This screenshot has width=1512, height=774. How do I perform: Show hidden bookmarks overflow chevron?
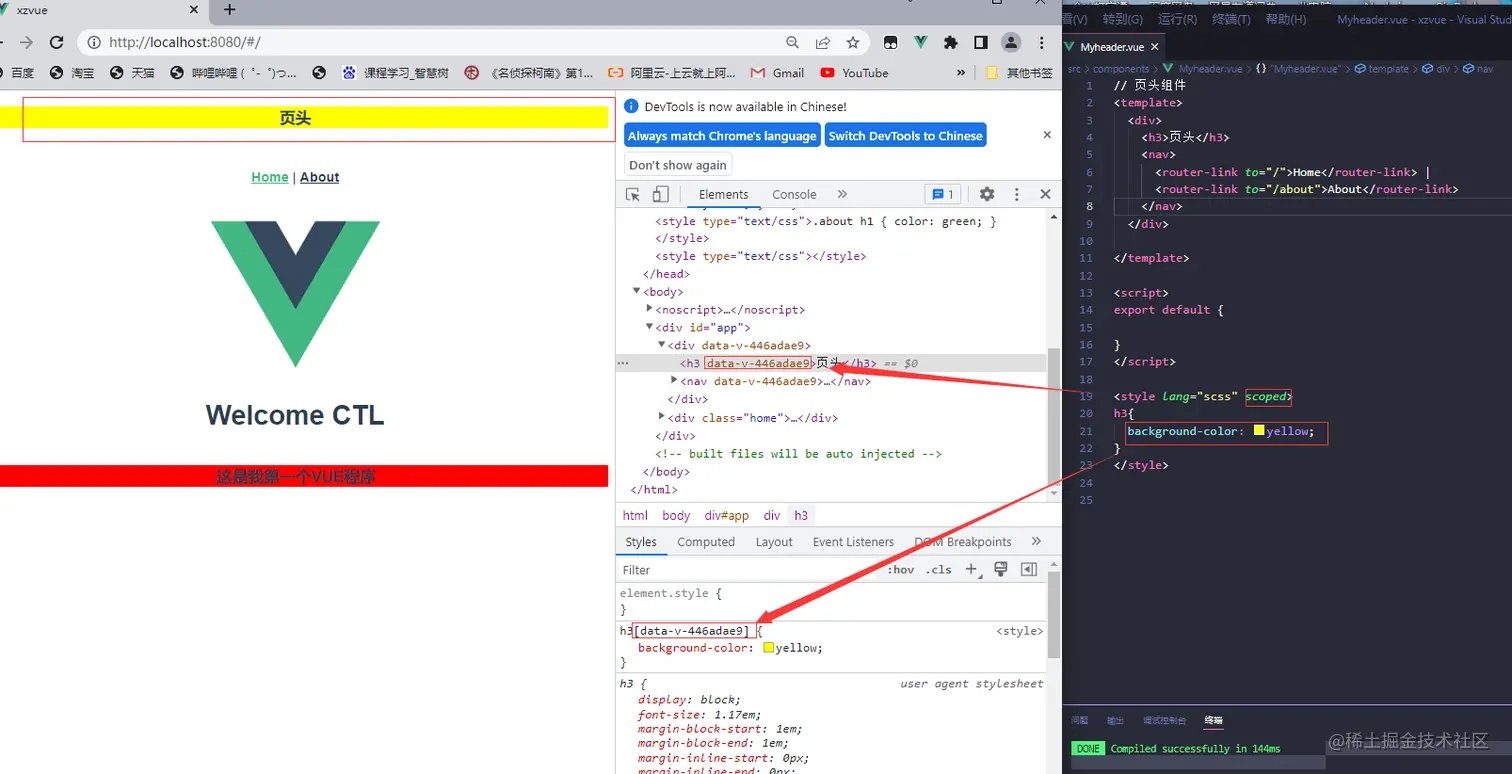click(961, 73)
